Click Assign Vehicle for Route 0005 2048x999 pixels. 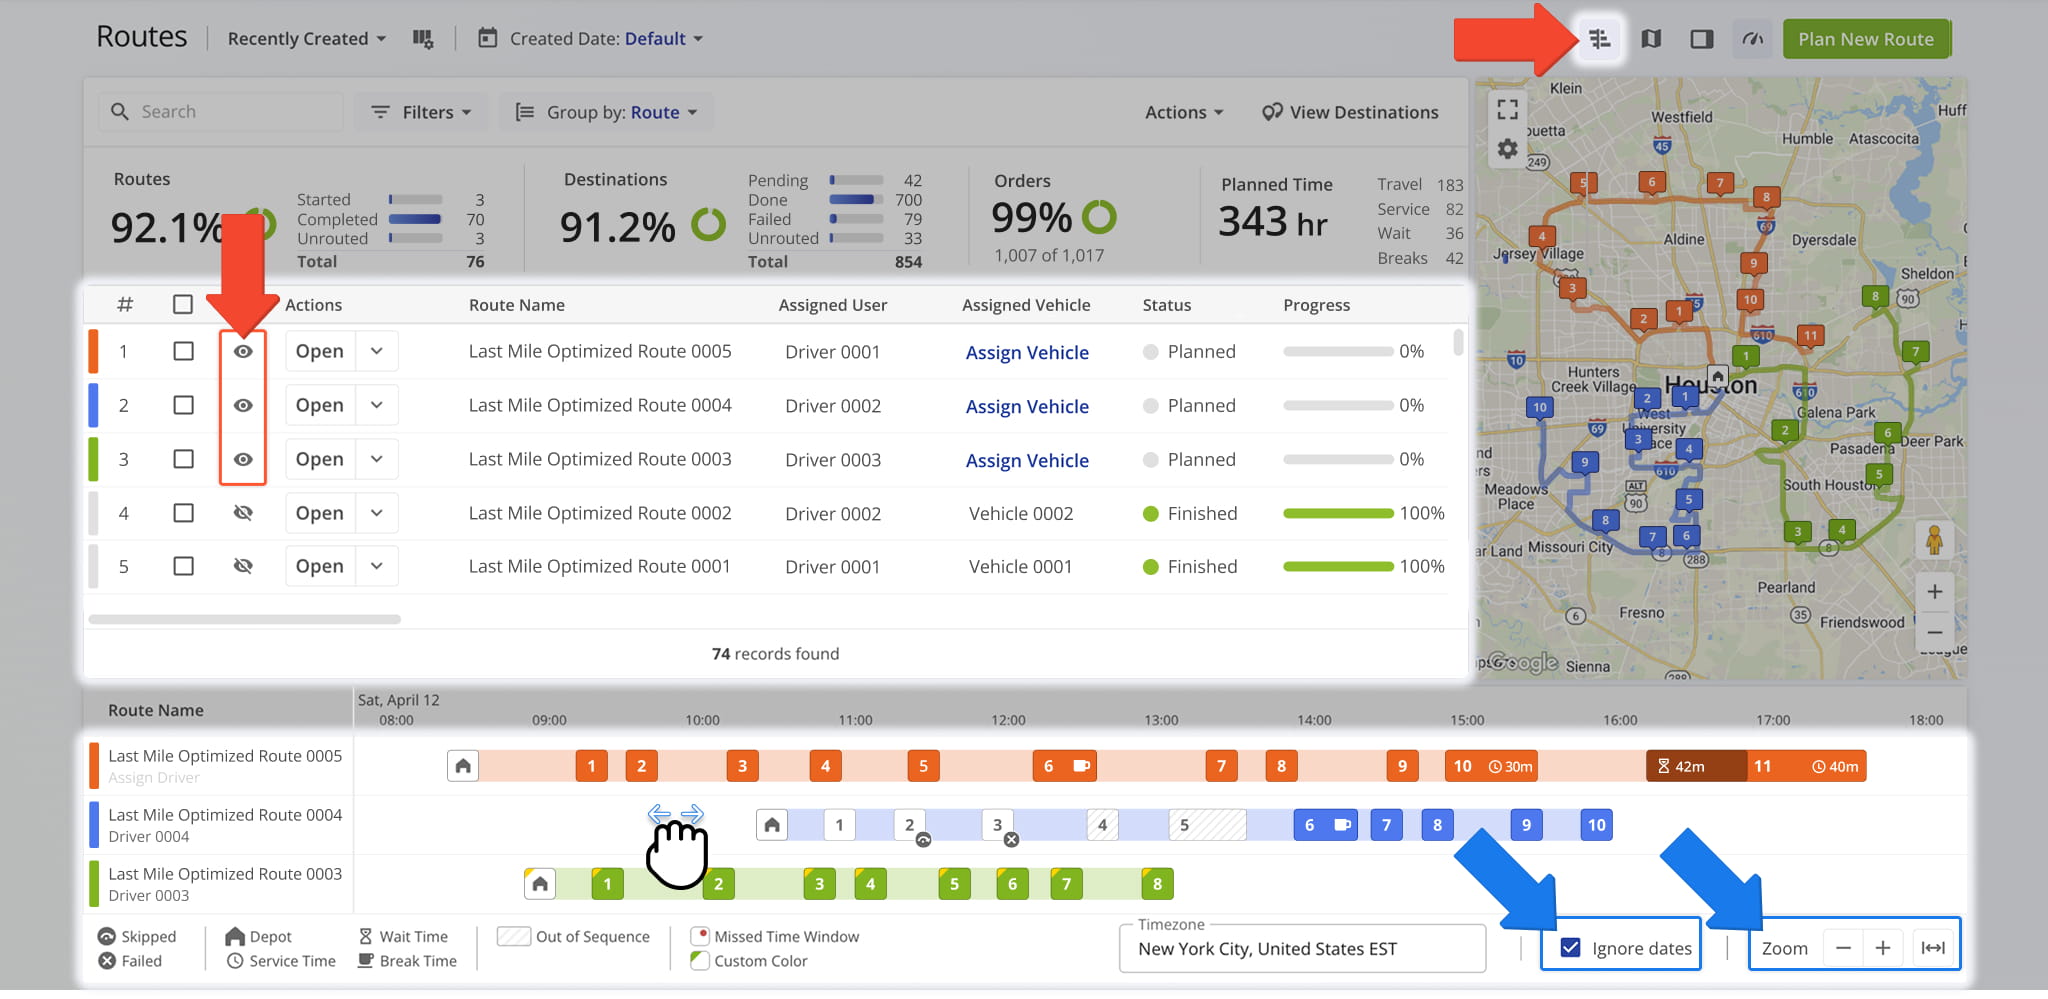pos(1027,352)
